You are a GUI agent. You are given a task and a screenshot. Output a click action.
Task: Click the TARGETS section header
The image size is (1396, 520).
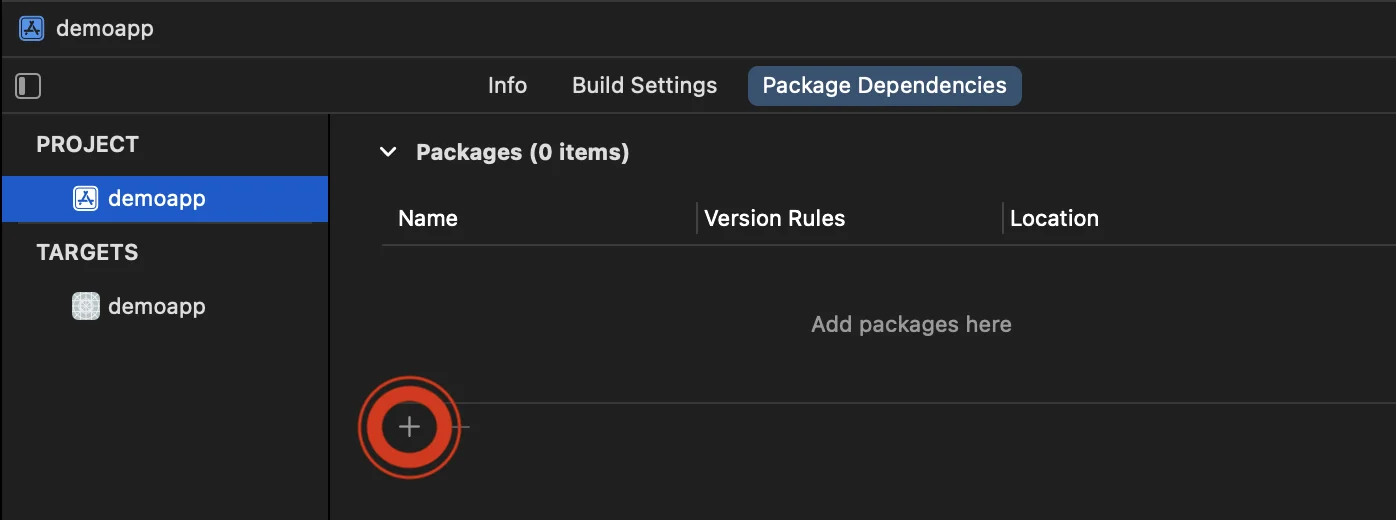pos(87,252)
